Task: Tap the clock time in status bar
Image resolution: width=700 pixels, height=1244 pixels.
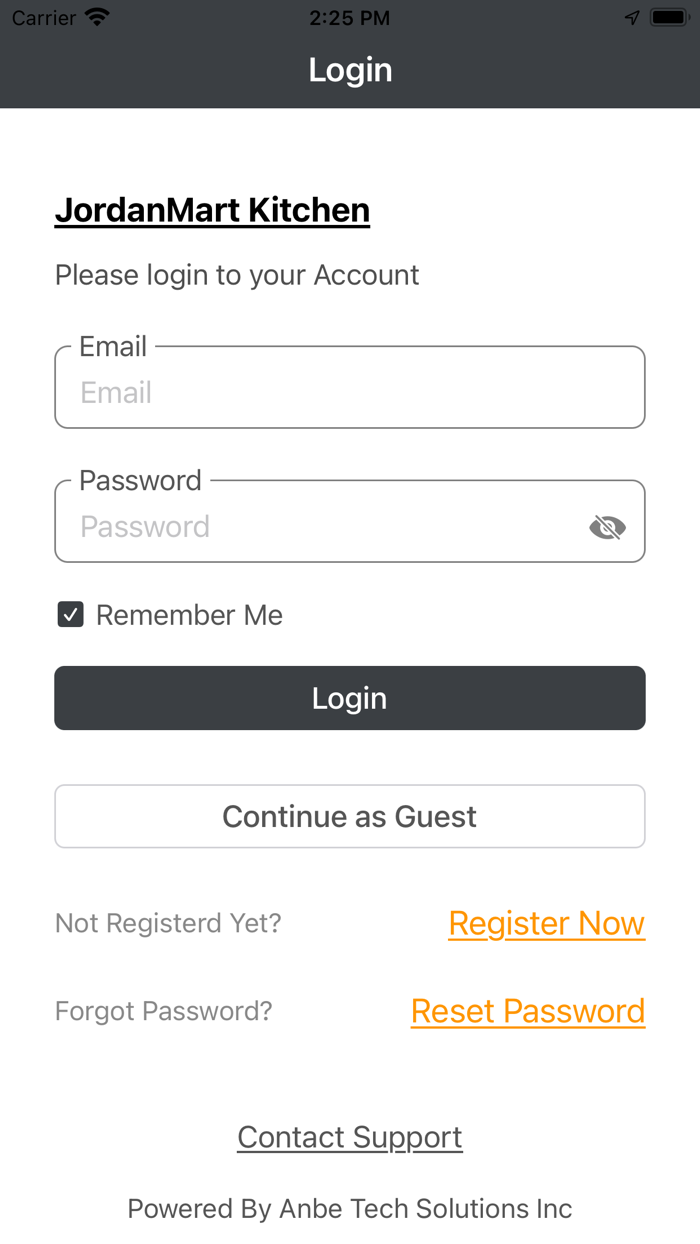Action: coord(349,17)
